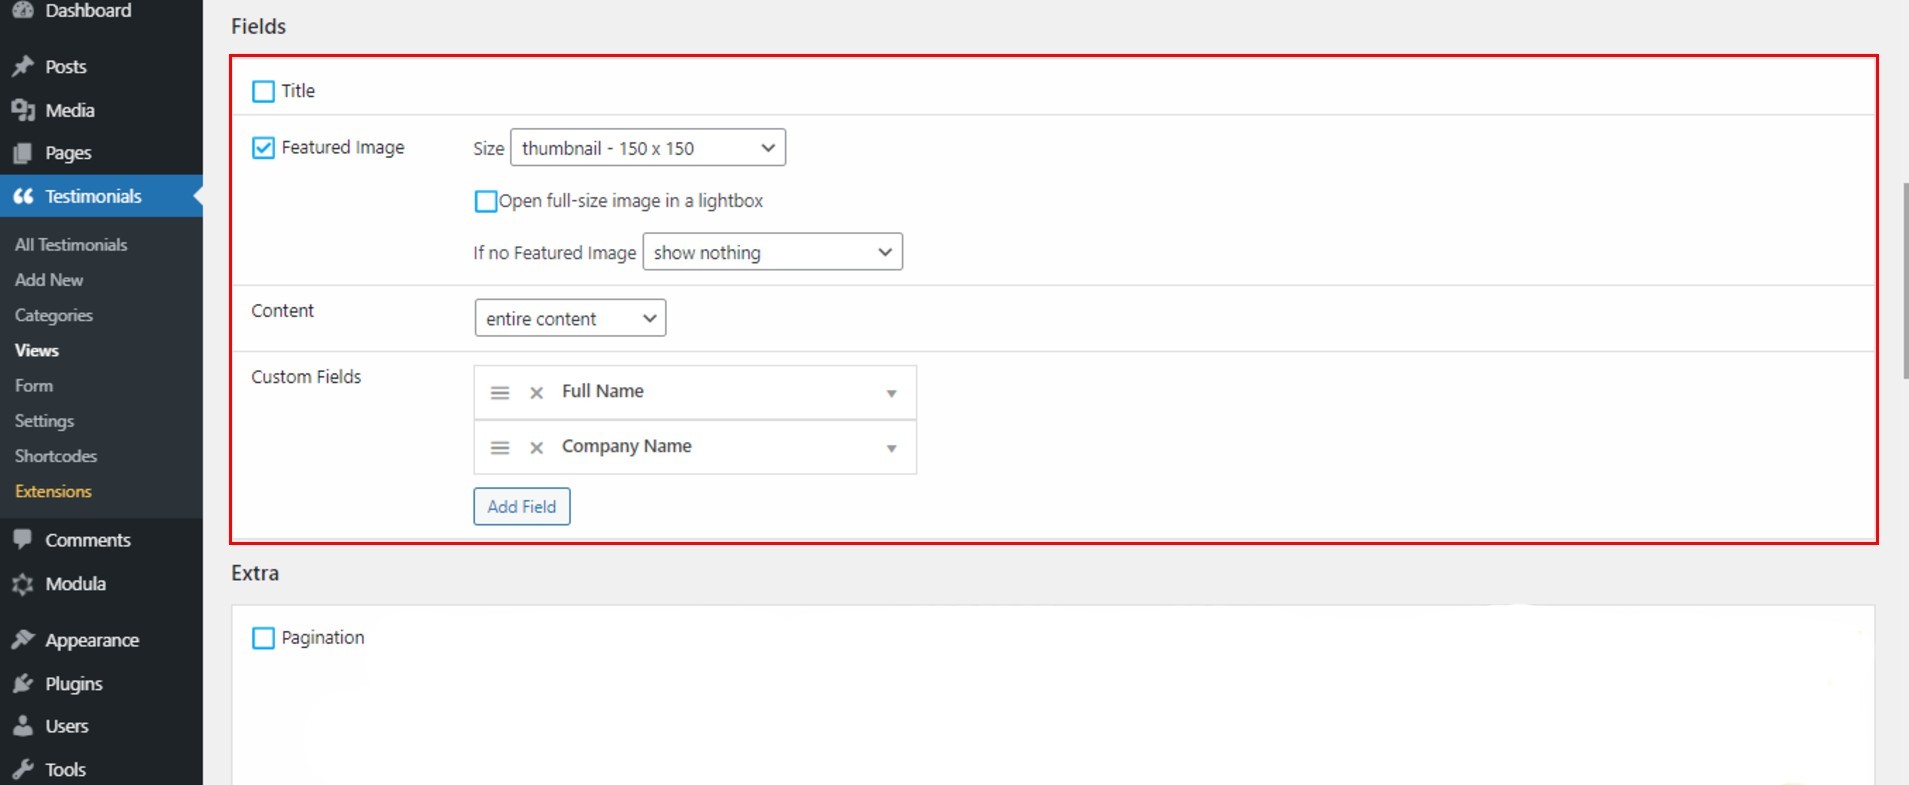Open the Pages menu
Image resolution: width=1909 pixels, height=785 pixels.
68,153
